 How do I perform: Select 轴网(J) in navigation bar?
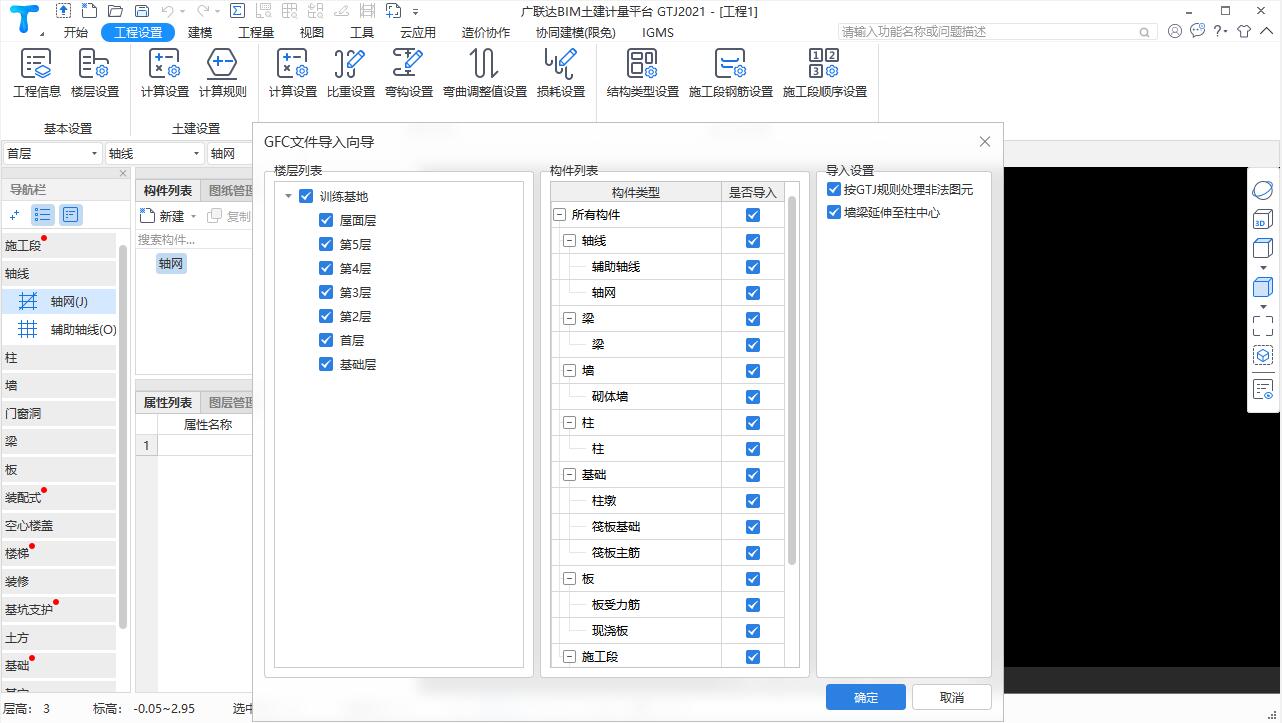(60, 301)
